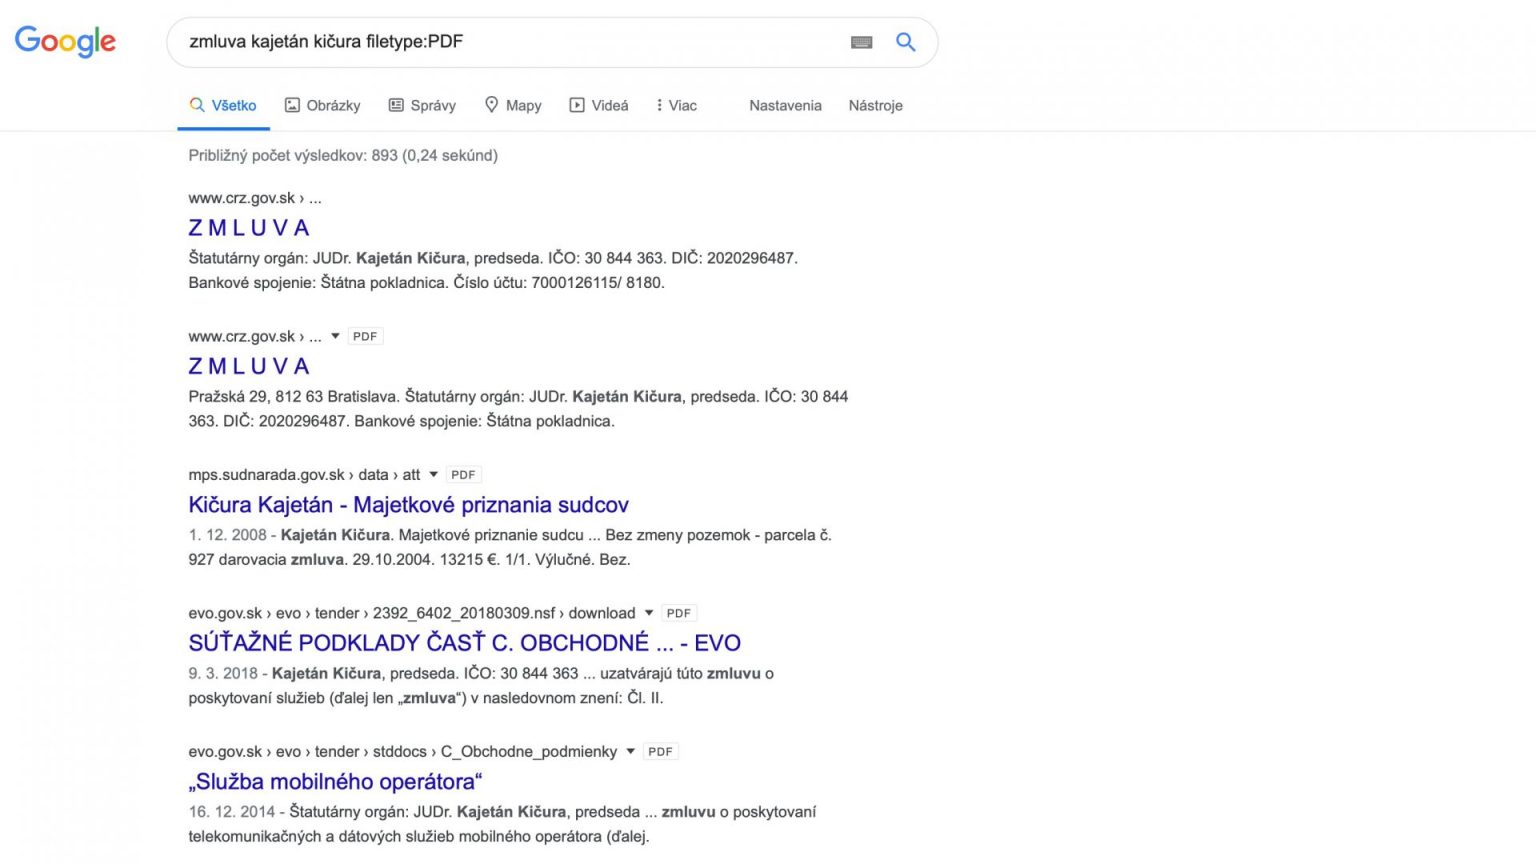Screen dimensions: 1536x864
Task: Expand dropdown arrow beside second crz.gov.sk URL
Action: coord(335,336)
